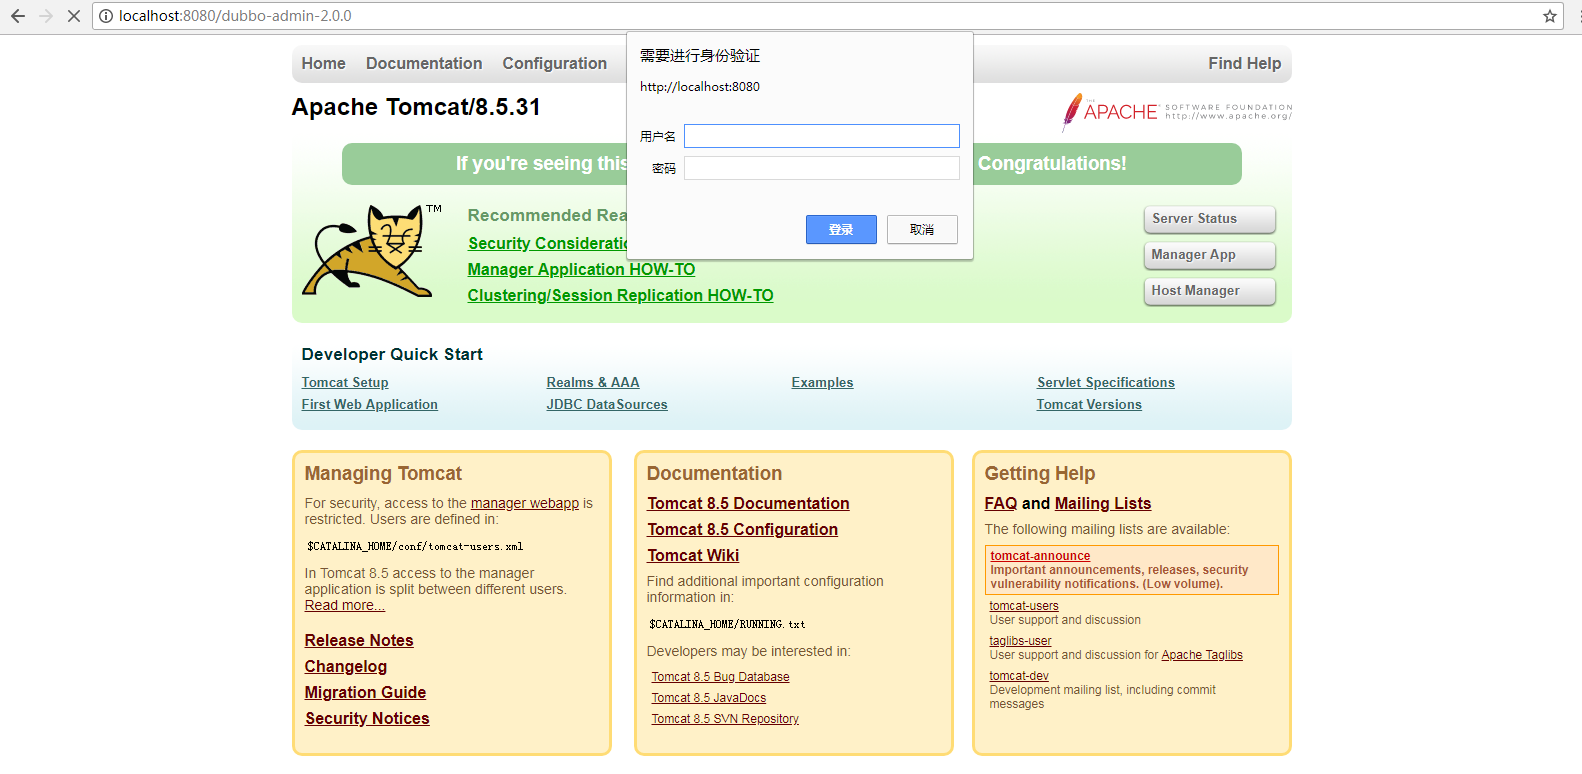Screen dimensions: 1582x774
Task: Open the Mailing Lists link
Action: (1103, 504)
